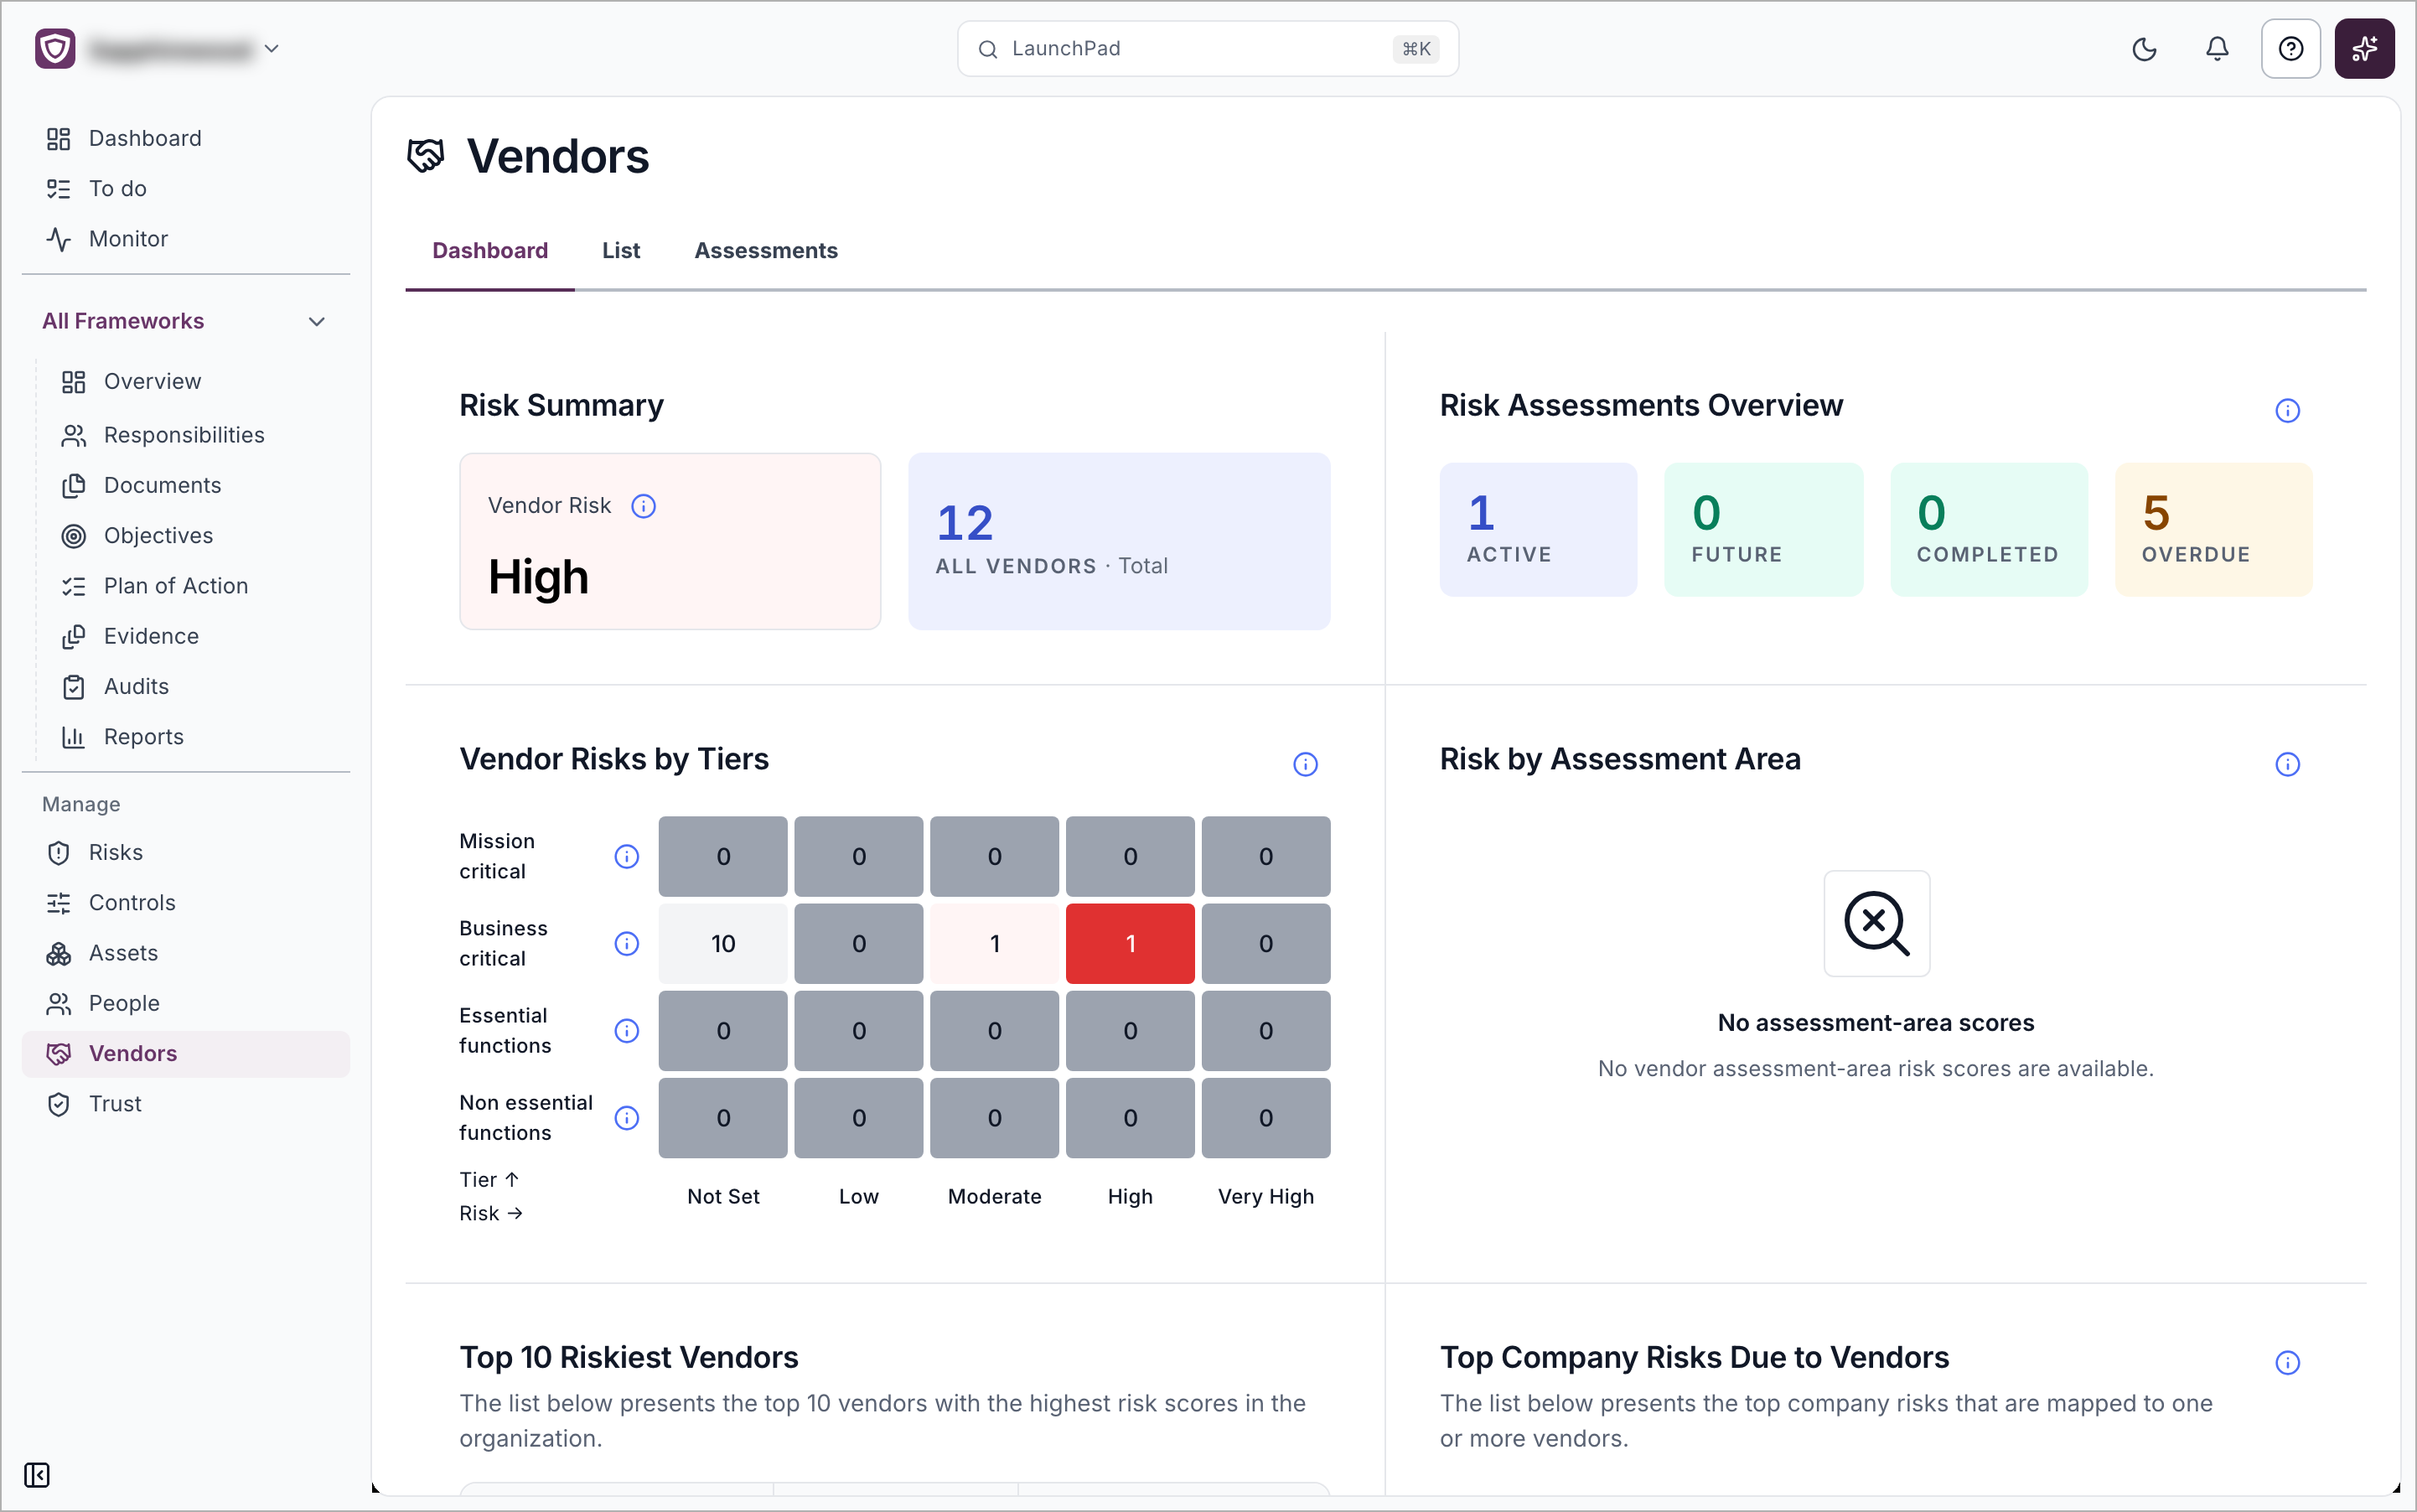Focus the LaunchPad search field

1207,49
